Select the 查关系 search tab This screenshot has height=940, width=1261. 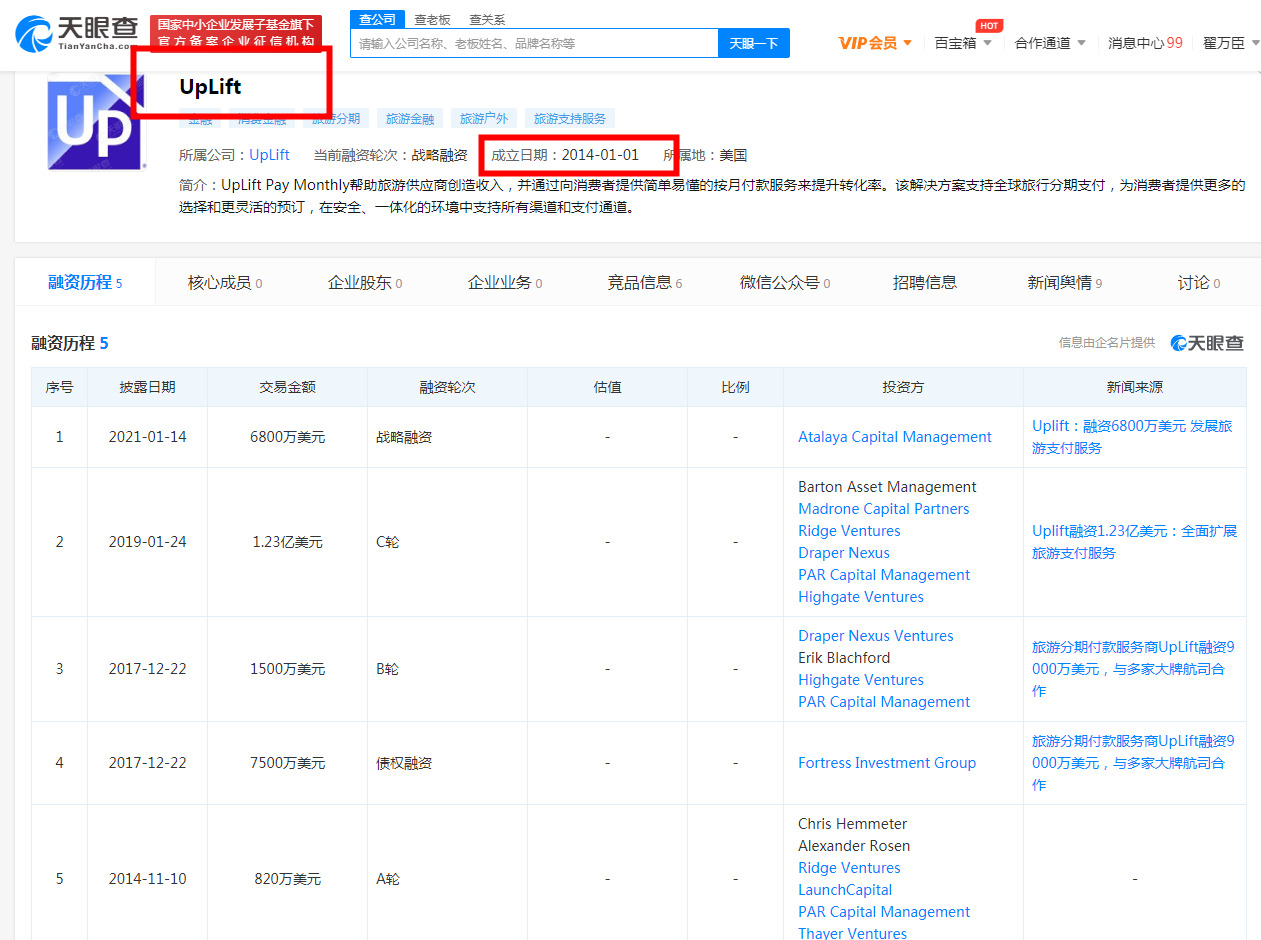pyautogui.click(x=487, y=19)
